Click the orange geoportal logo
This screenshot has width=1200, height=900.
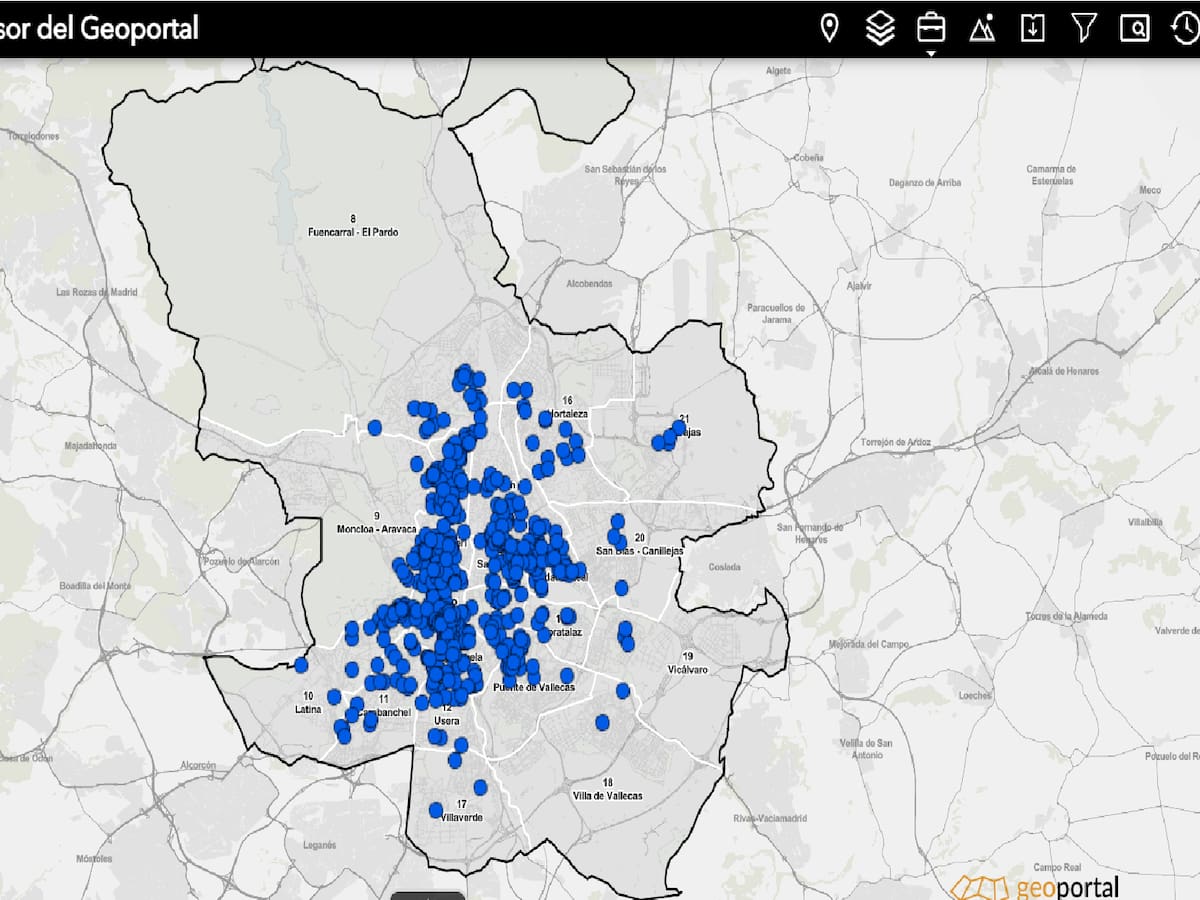1035,886
